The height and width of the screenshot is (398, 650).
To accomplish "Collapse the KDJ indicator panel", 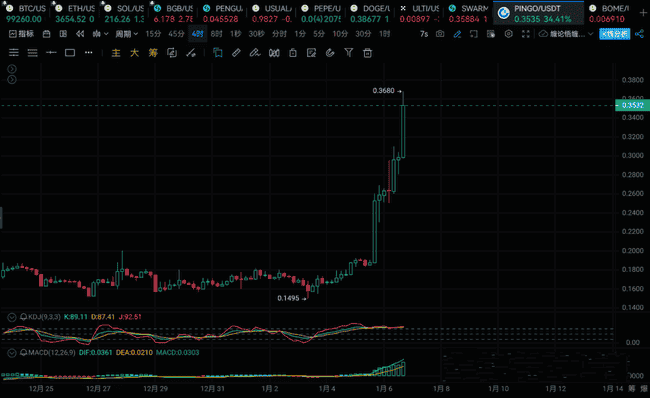I will [12, 317].
